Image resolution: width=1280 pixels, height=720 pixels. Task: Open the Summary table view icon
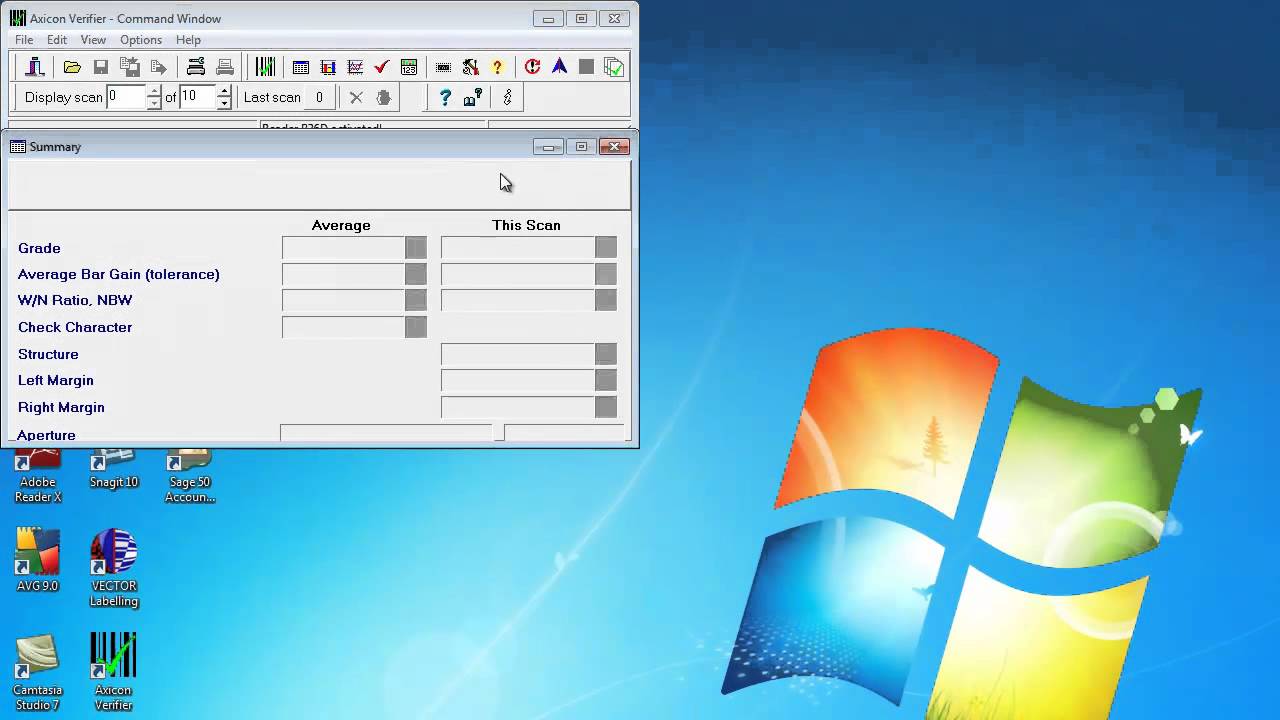coord(300,67)
